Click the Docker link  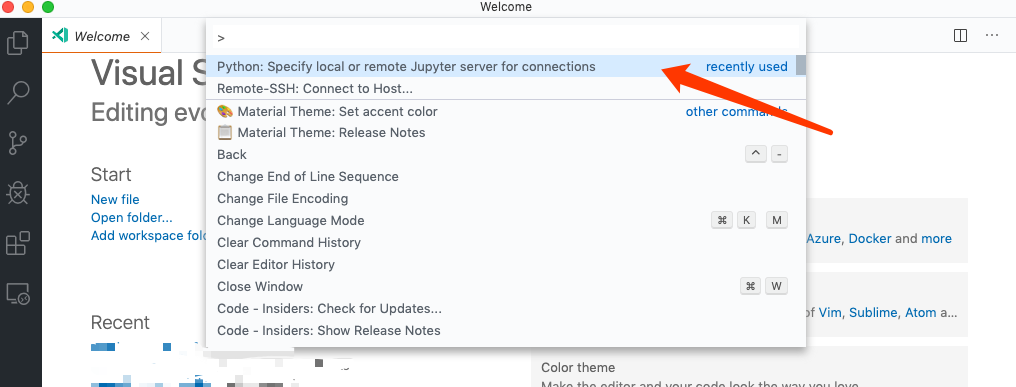[x=870, y=239]
